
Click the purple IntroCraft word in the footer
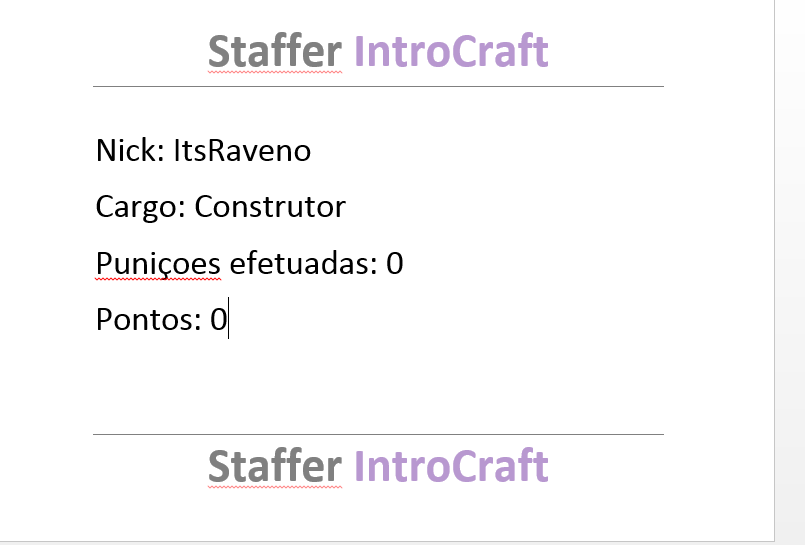[x=452, y=466]
